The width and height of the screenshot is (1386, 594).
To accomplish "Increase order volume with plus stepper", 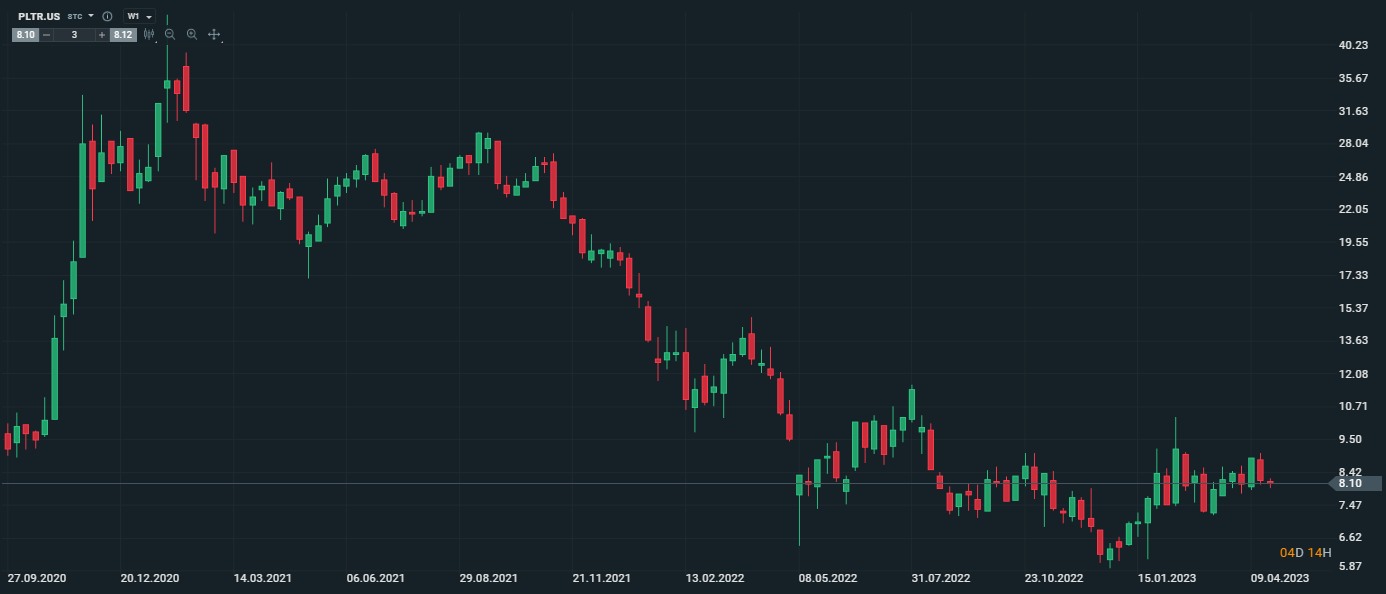I will pos(102,34).
